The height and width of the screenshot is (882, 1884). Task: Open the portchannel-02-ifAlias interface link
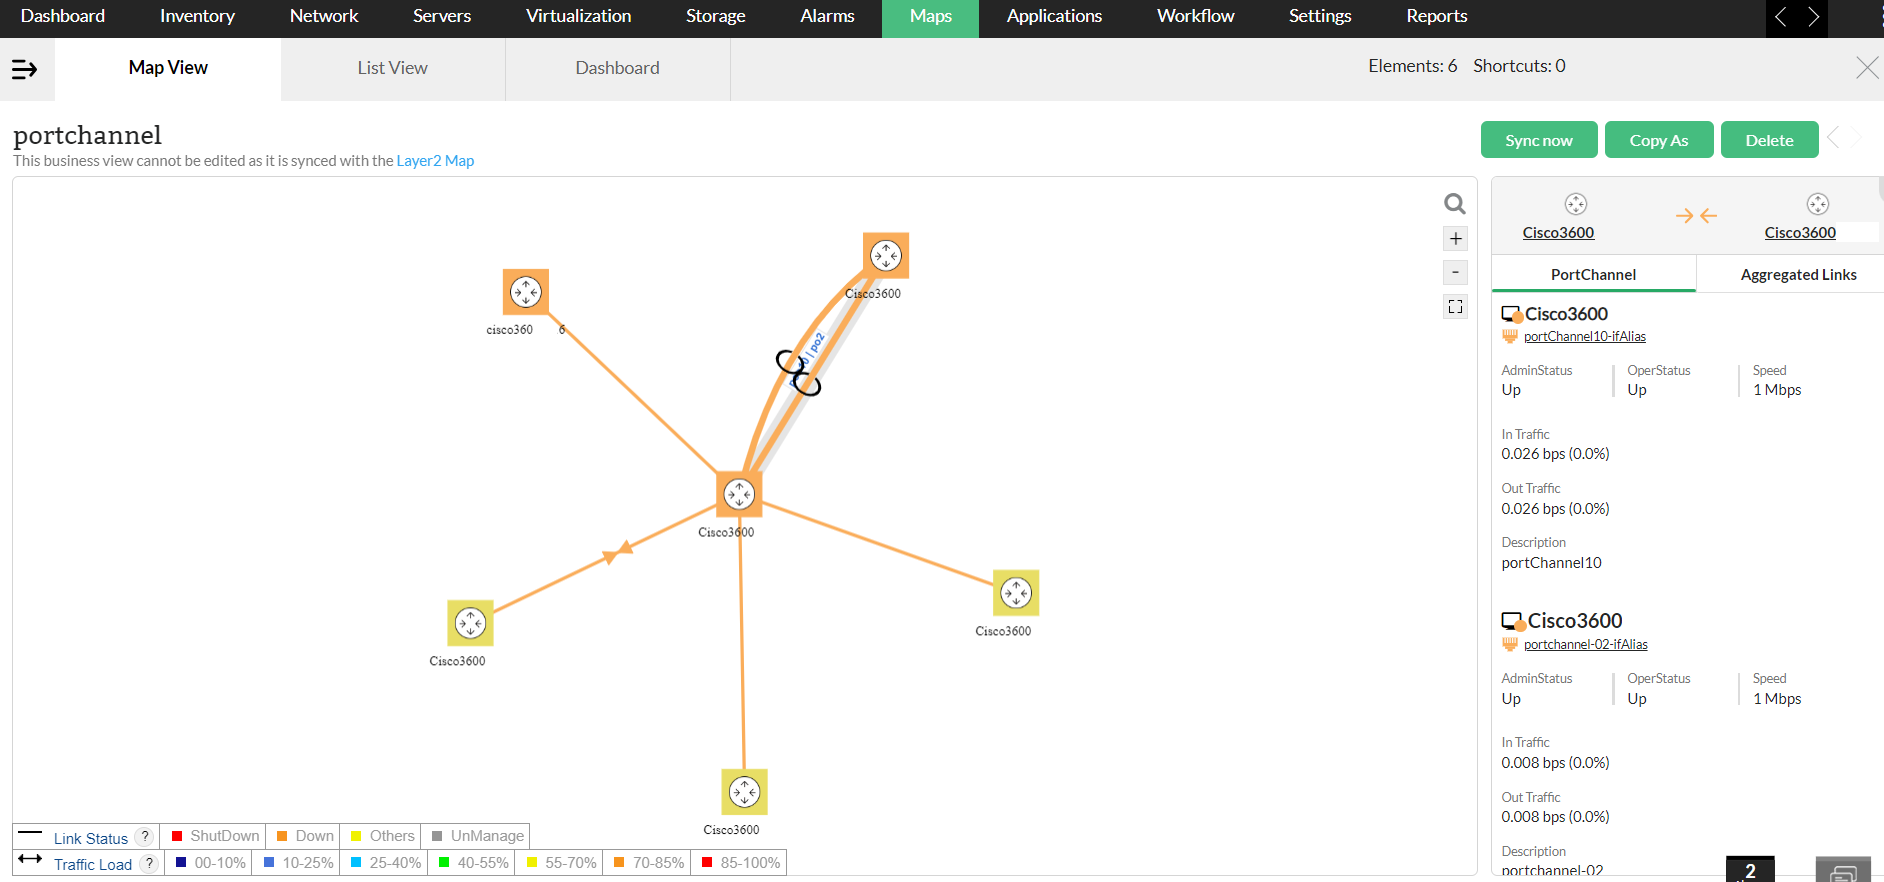(x=1586, y=645)
